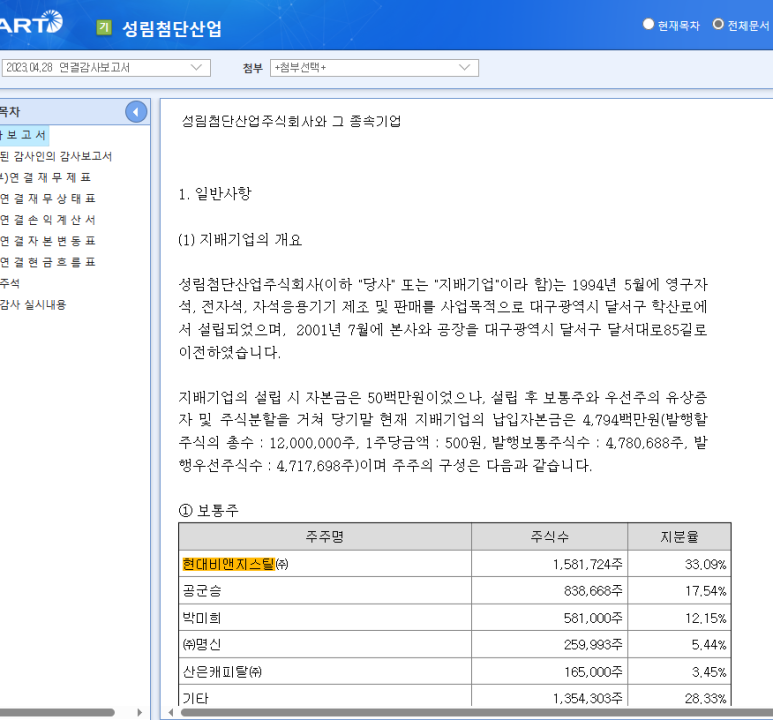Image resolution: width=773 pixels, height=720 pixels.
Task: Click the 259,993주 share count
Action: (x=594, y=645)
